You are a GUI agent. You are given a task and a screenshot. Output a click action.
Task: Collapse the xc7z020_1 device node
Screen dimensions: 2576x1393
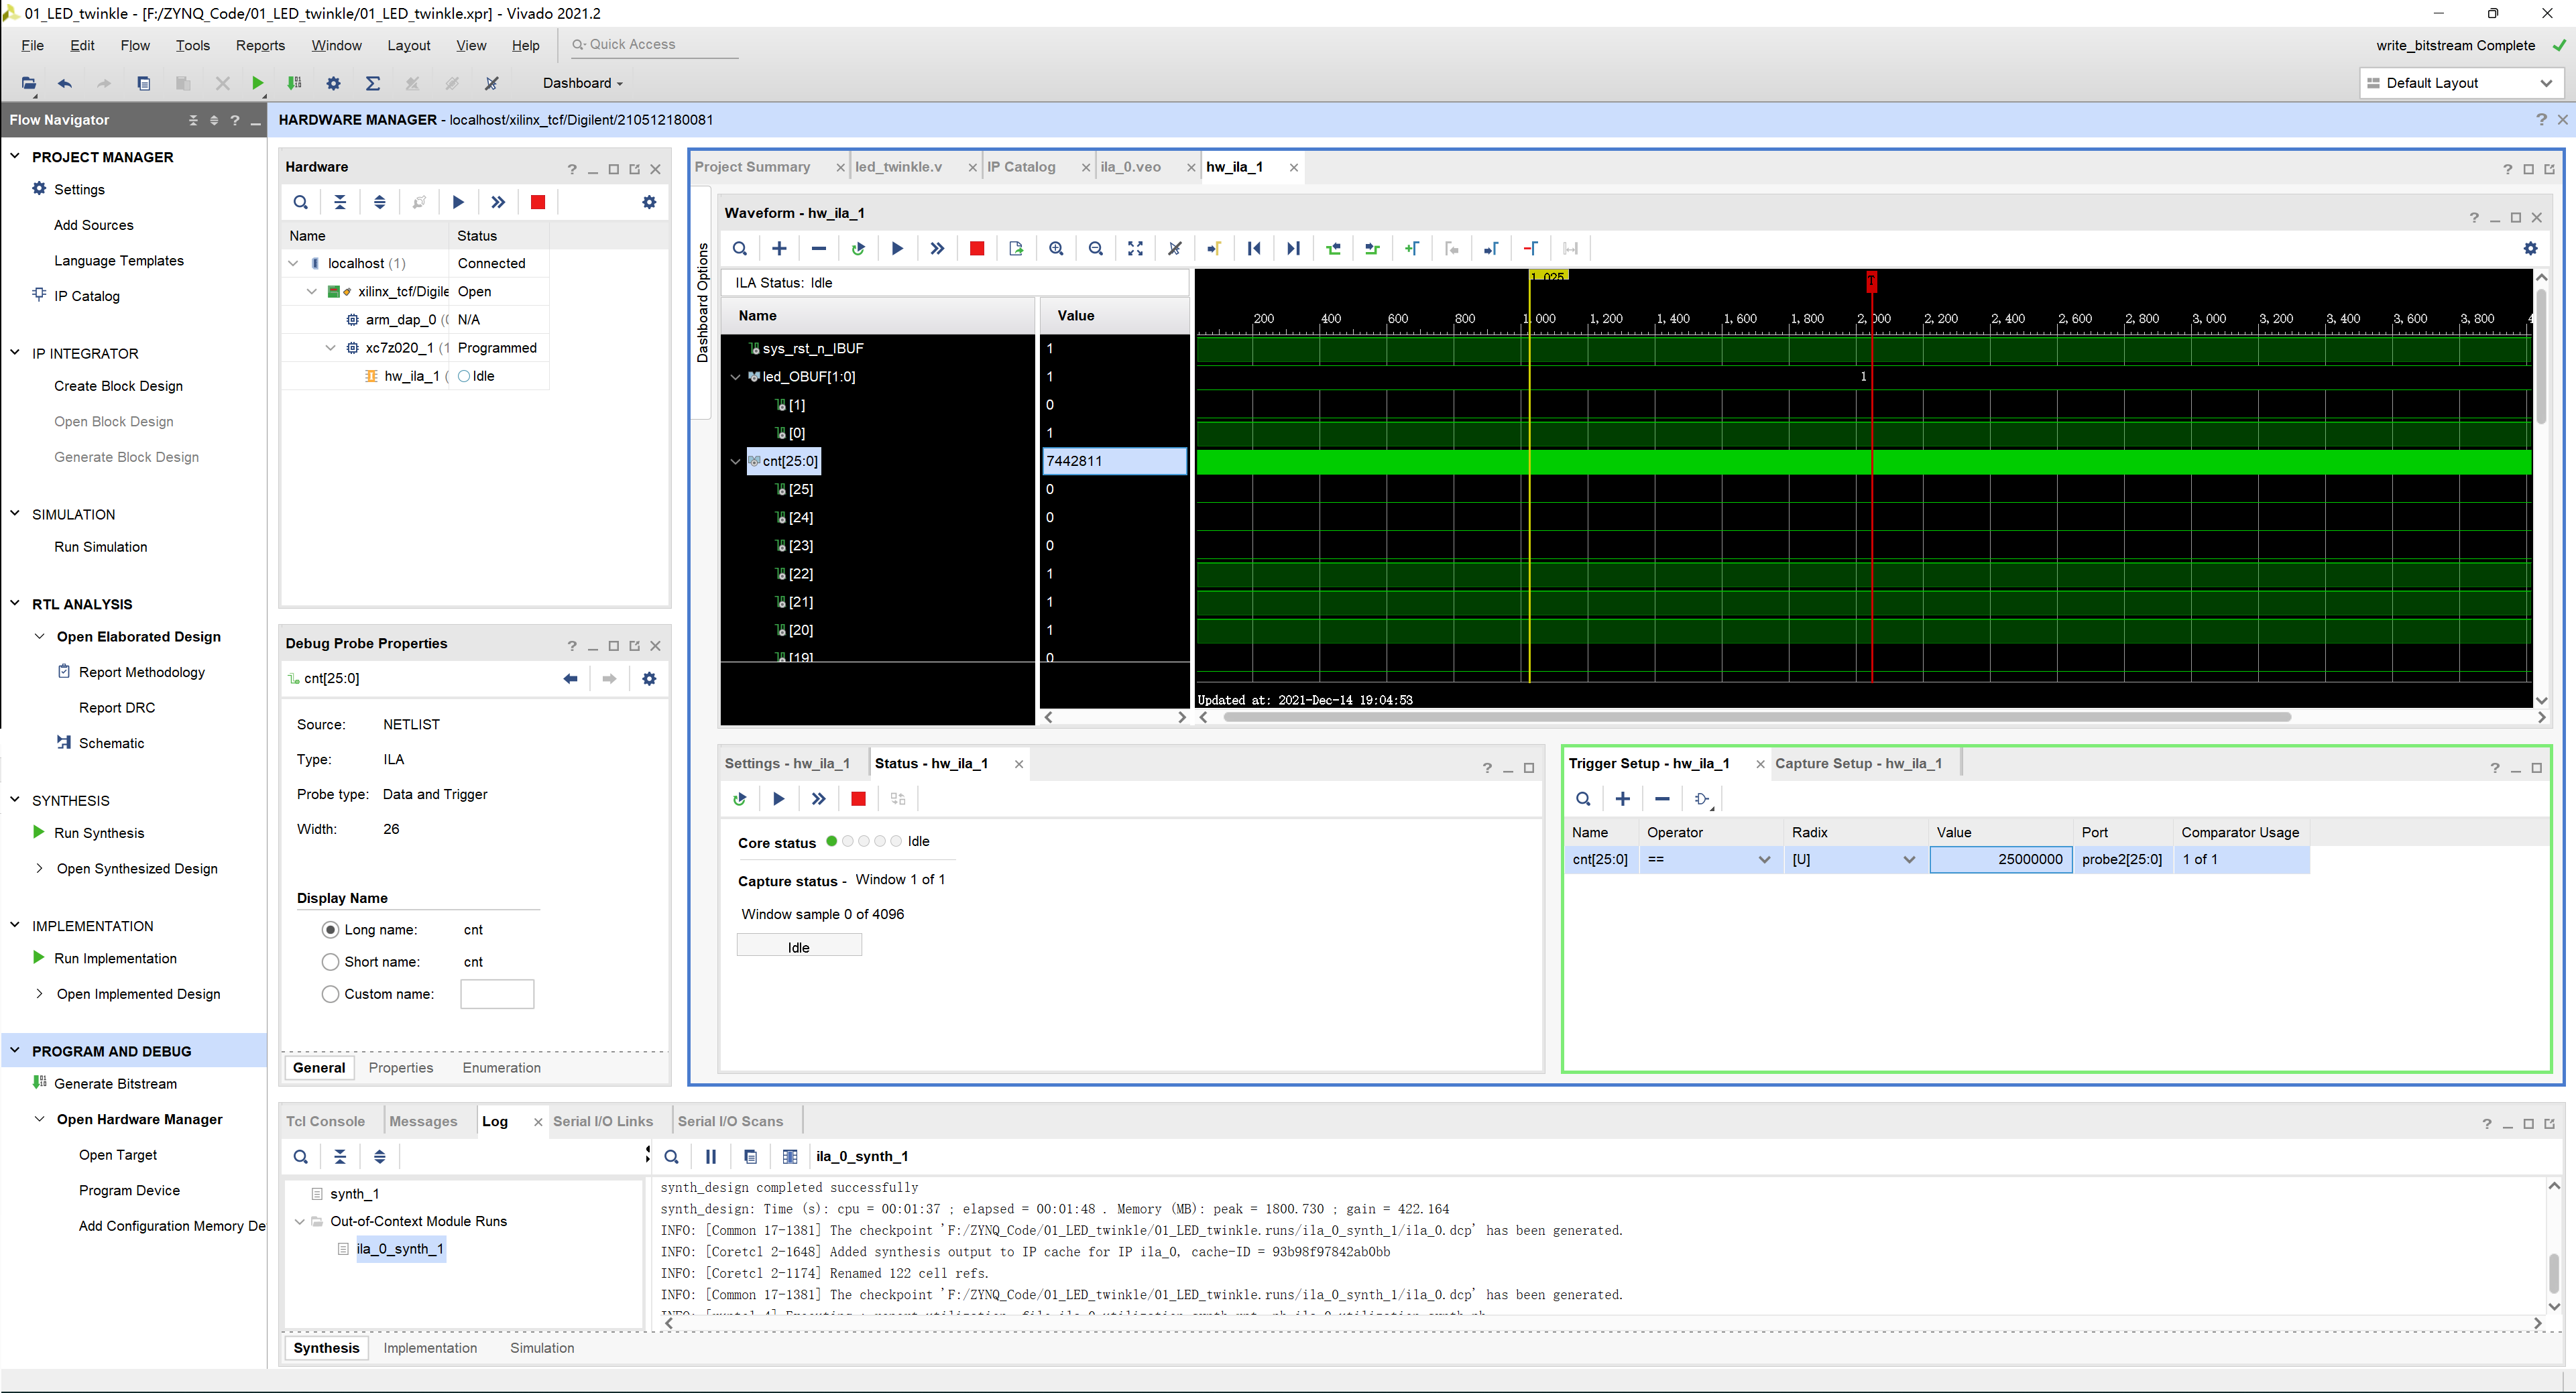click(x=331, y=348)
